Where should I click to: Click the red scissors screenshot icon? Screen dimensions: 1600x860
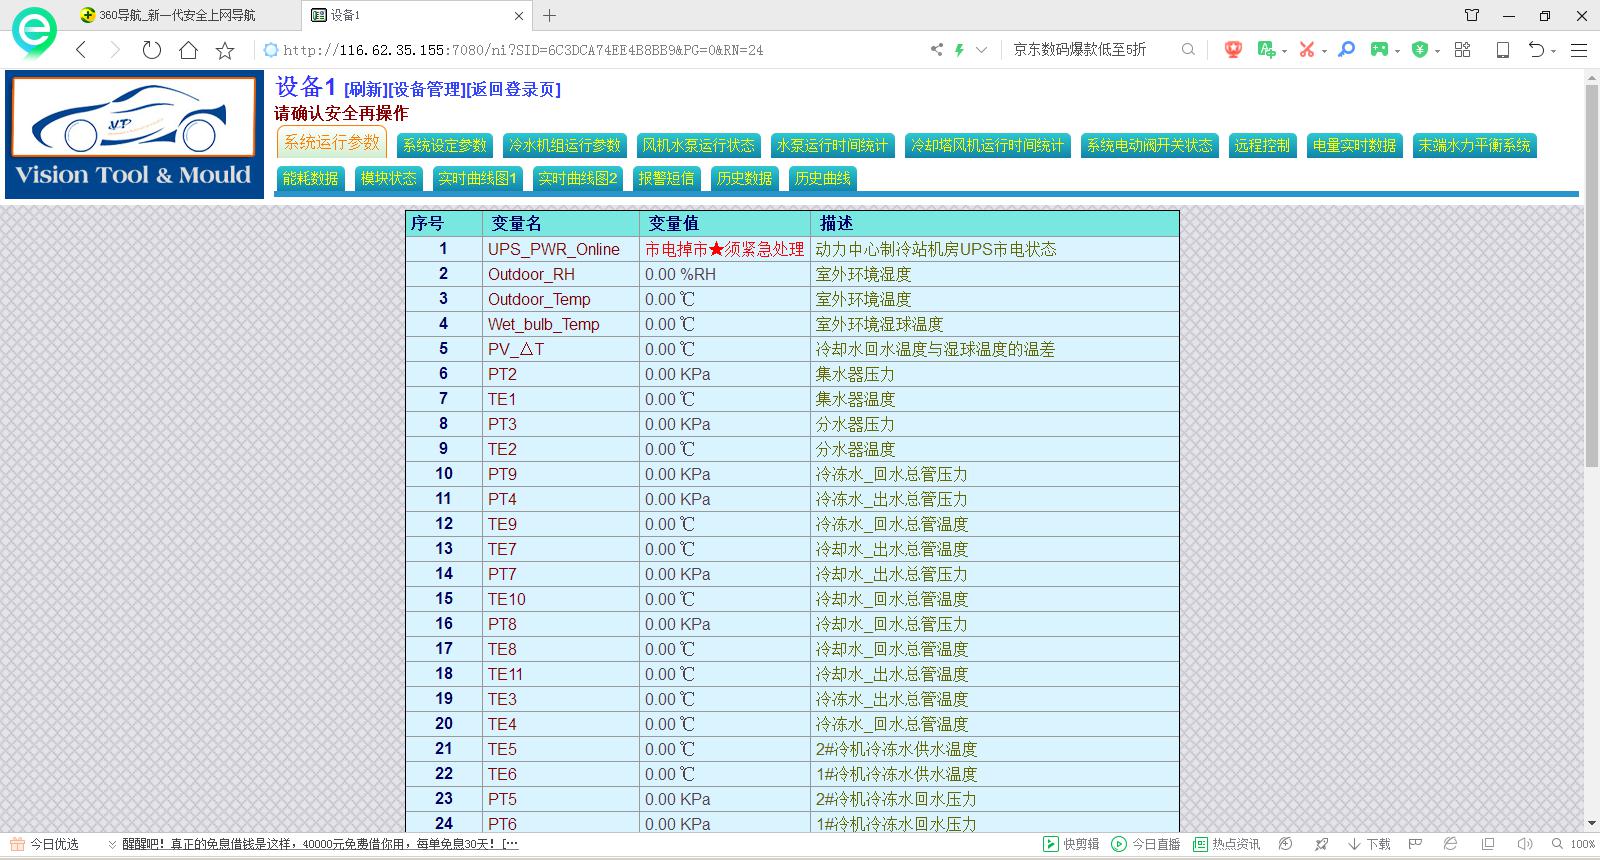(x=1306, y=49)
